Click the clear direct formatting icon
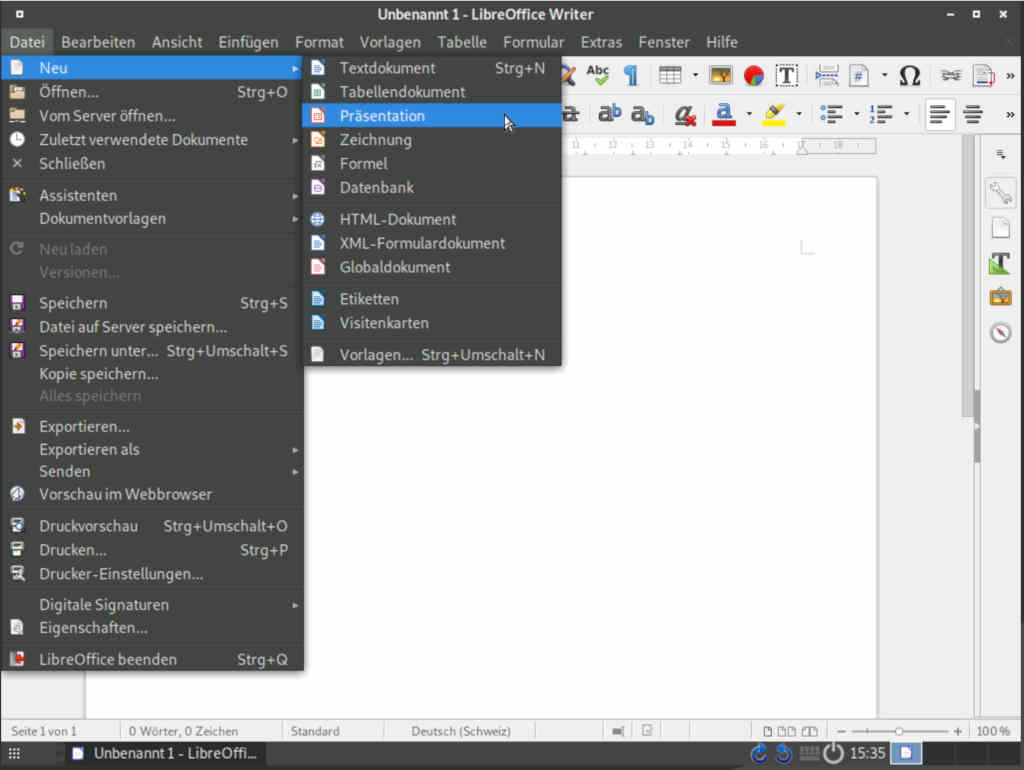 click(x=684, y=115)
